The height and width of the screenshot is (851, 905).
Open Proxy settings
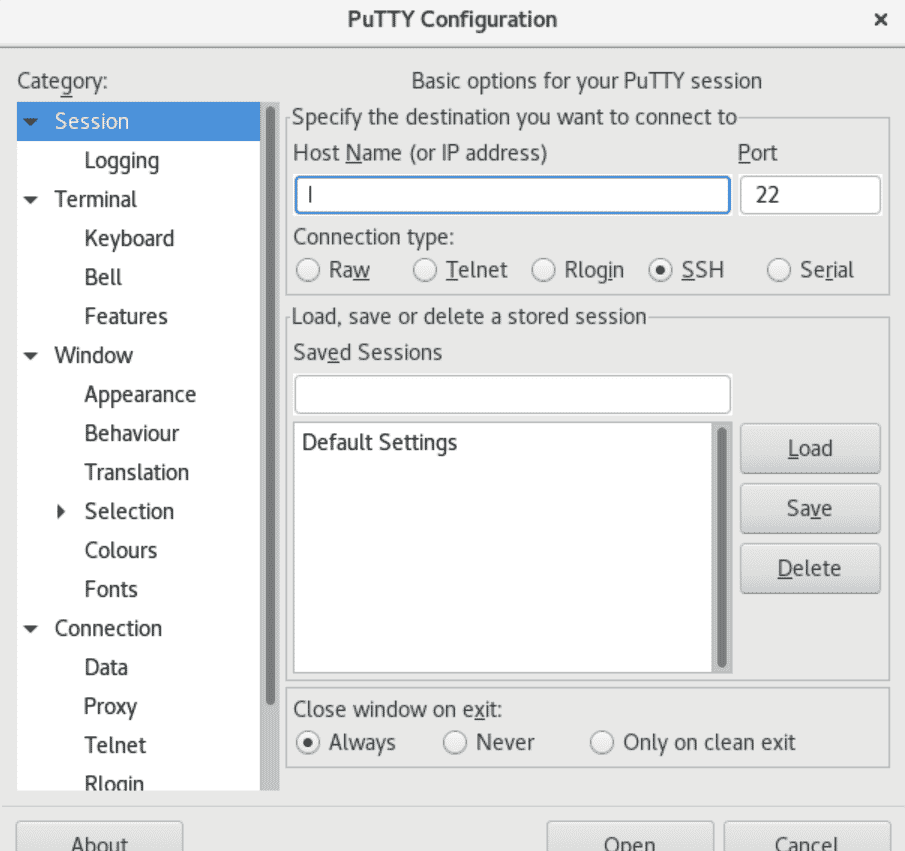pyautogui.click(x=110, y=707)
